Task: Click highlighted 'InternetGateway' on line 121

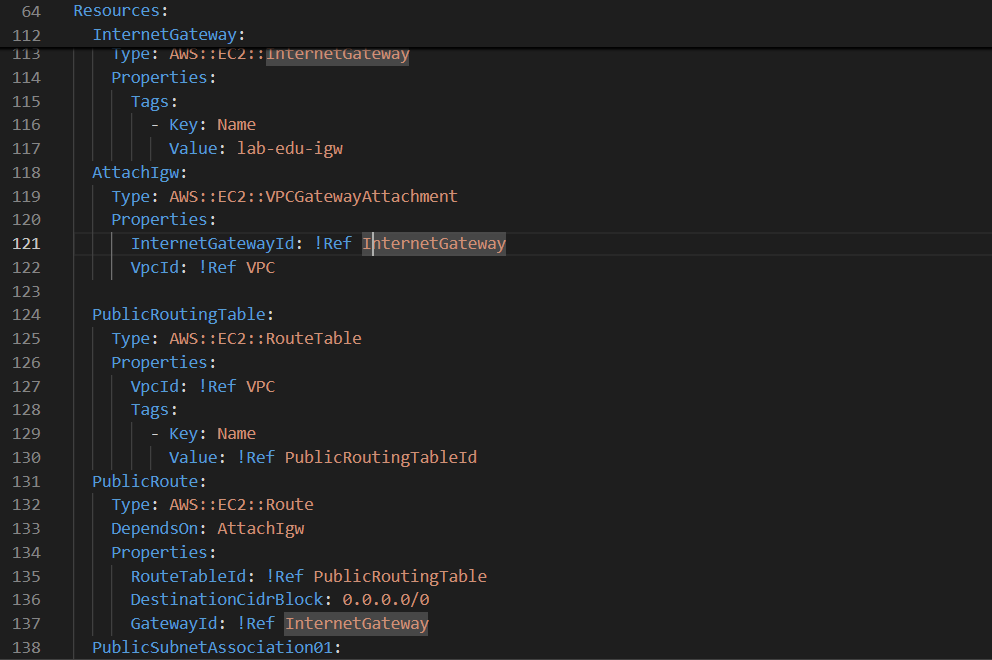Action: [x=434, y=244]
